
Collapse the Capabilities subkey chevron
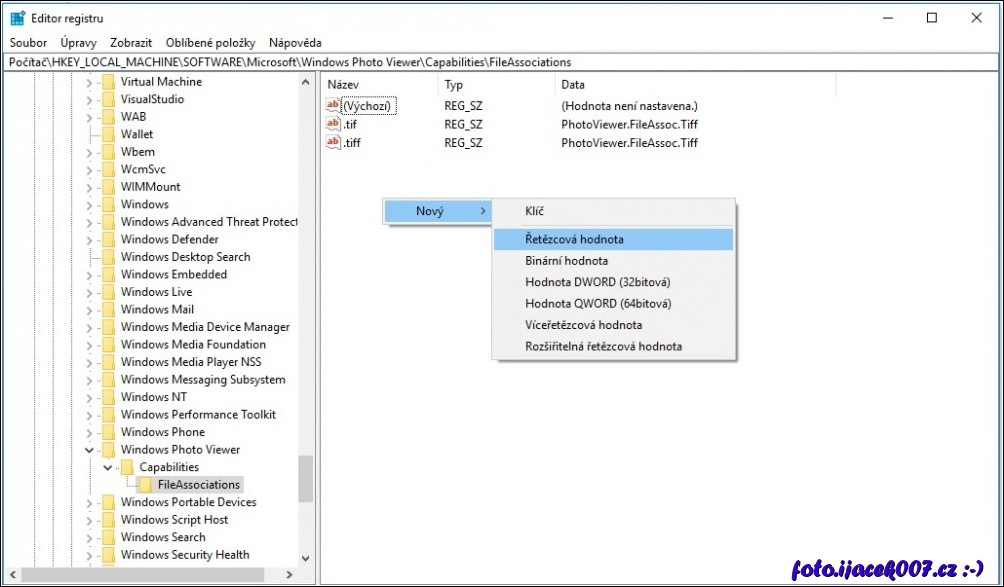107,467
